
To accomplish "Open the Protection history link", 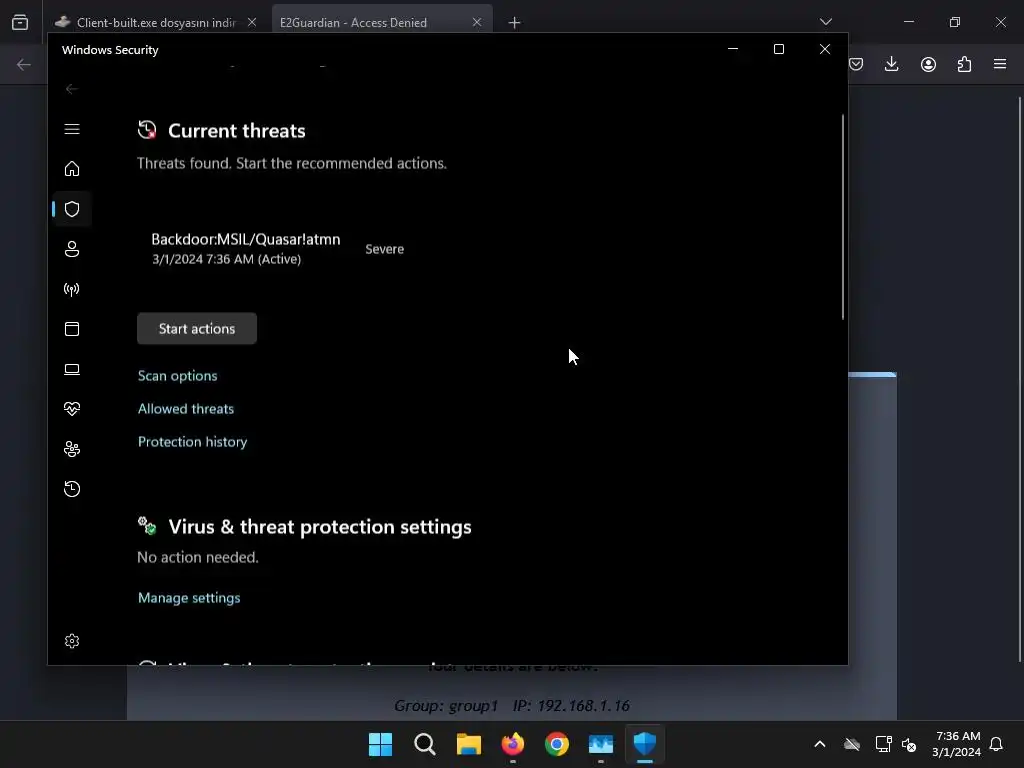I will [x=192, y=441].
